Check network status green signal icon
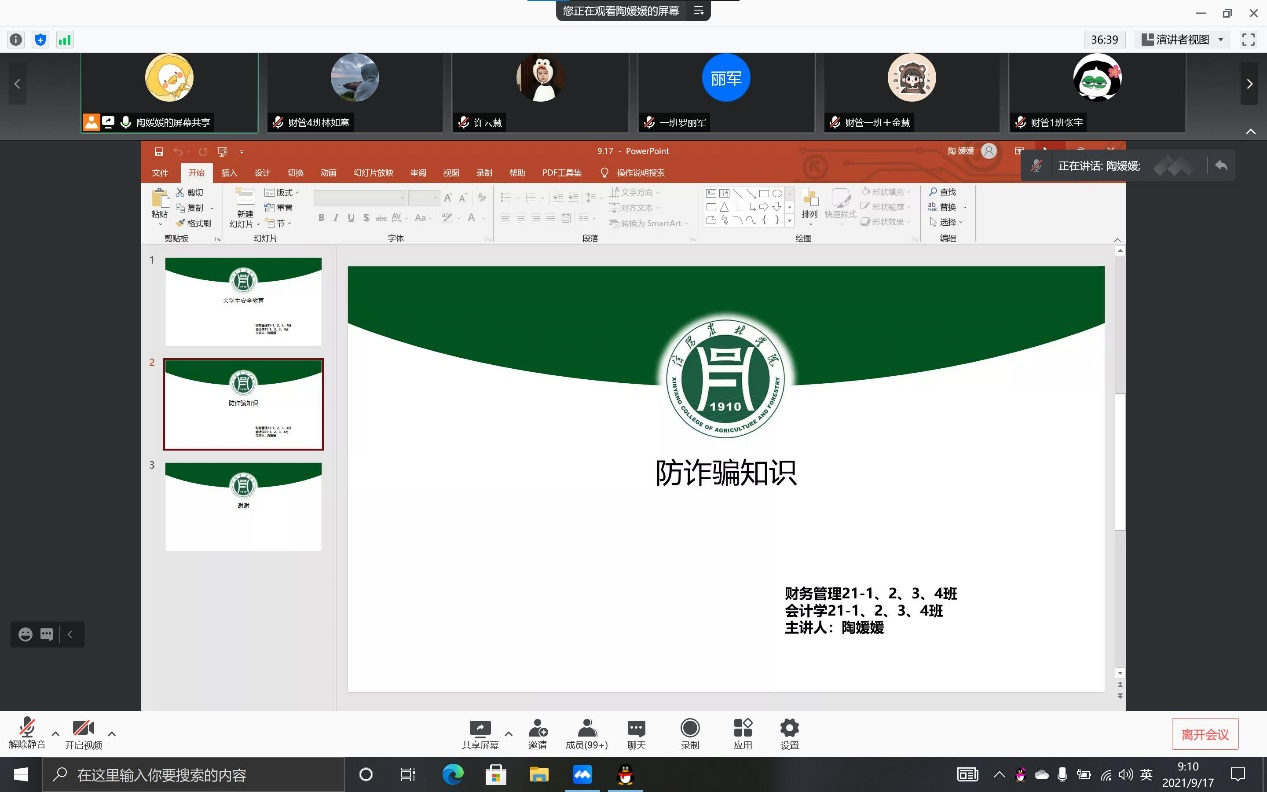The height and width of the screenshot is (792, 1267). click(x=64, y=40)
